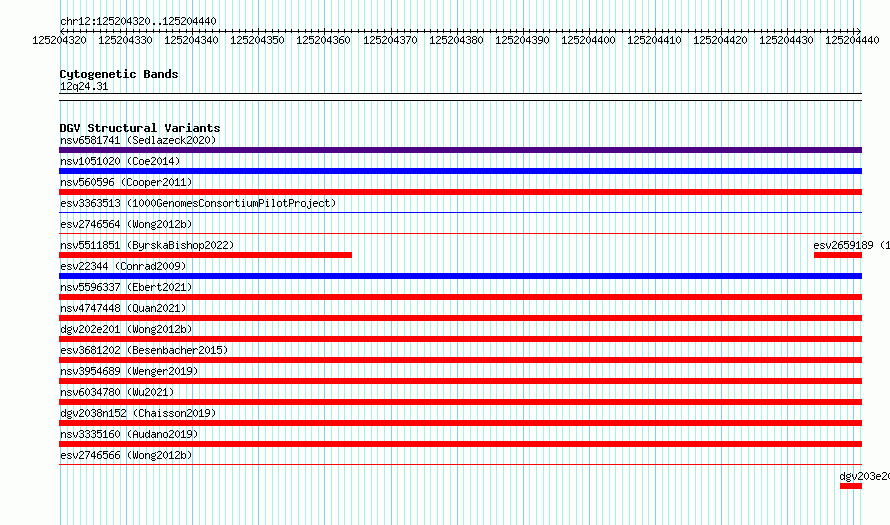The width and height of the screenshot is (890, 525).
Task: Click ruler position 125204440
Action: click(x=852, y=40)
